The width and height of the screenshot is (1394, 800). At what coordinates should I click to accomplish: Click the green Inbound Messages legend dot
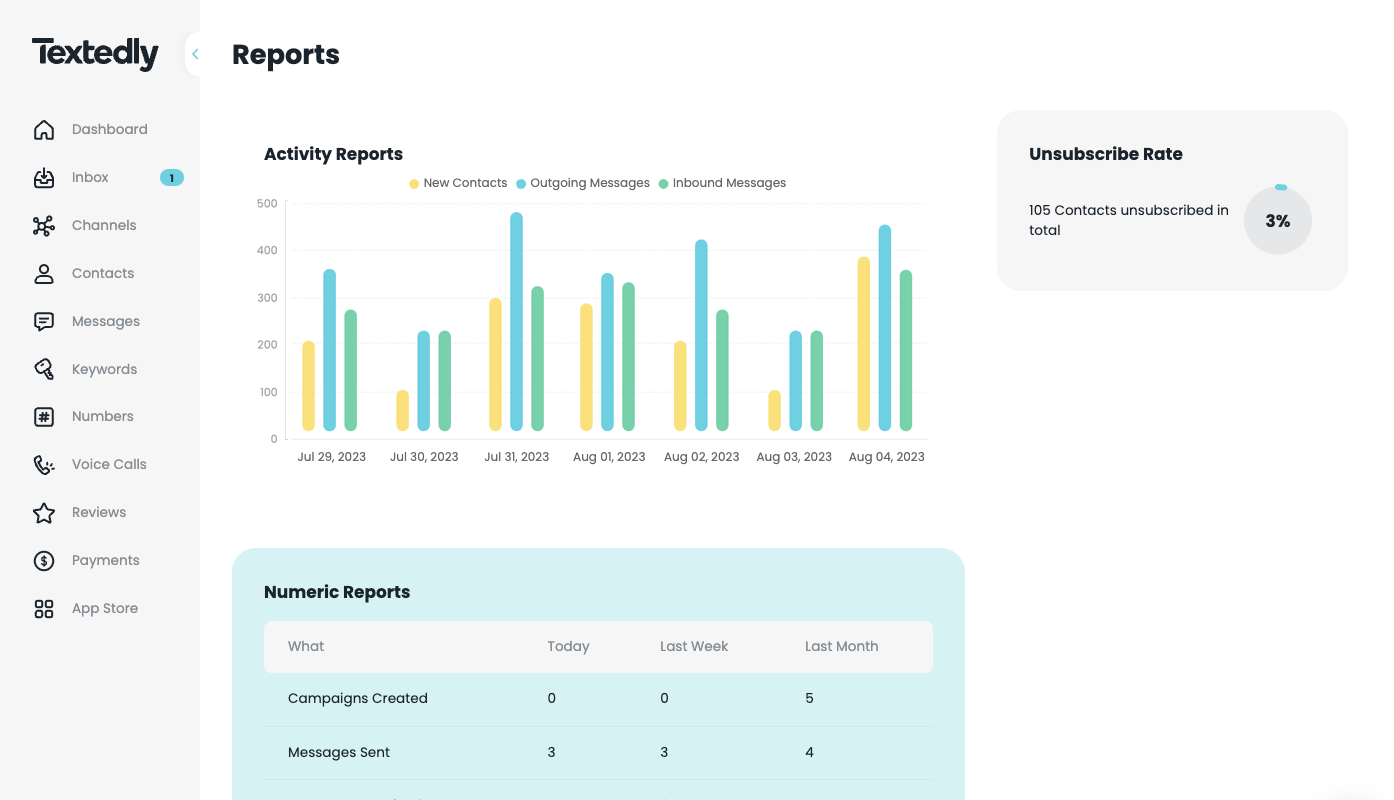point(663,184)
